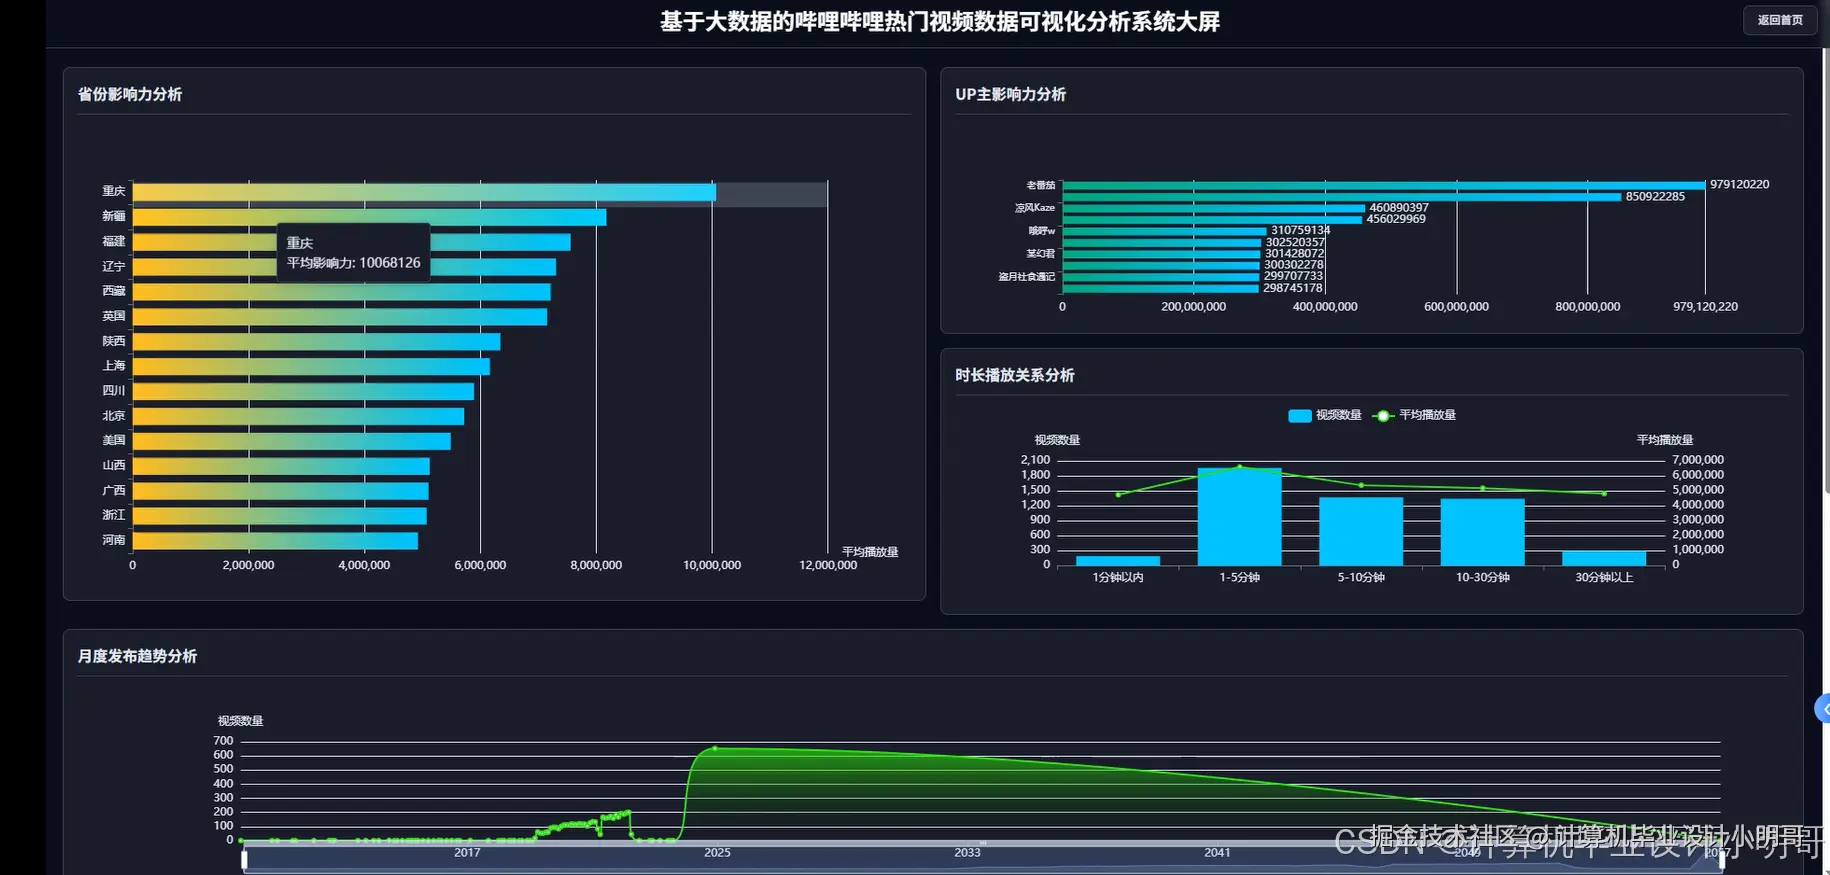This screenshot has width=1830, height=875.
Task: Select the 北京 bar
Action: point(298,416)
